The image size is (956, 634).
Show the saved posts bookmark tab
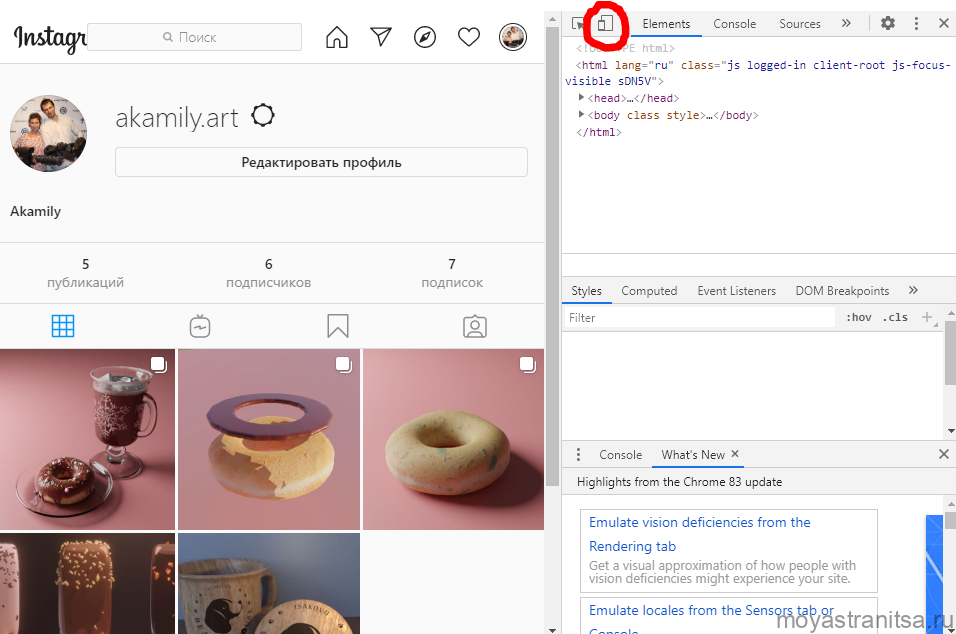(338, 326)
